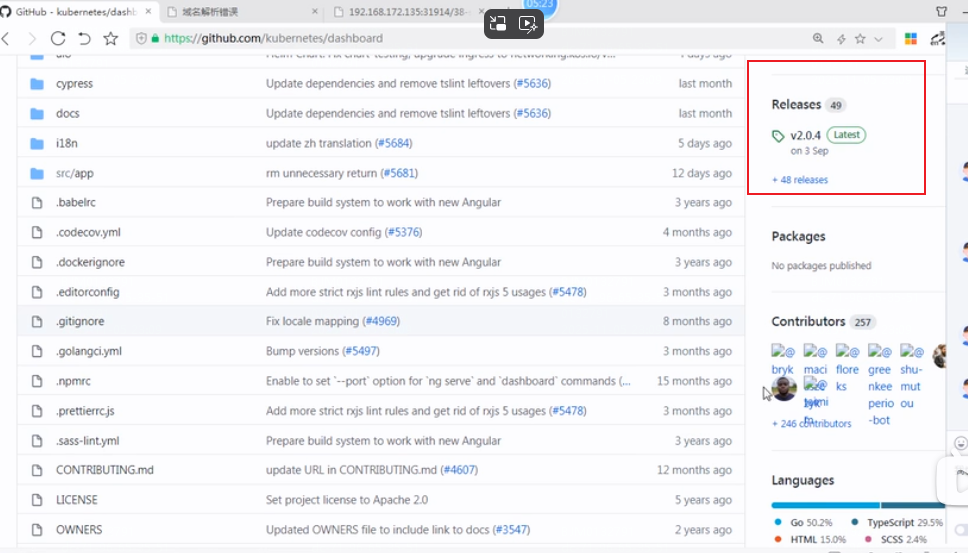The image size is (968, 553).
Task: Open contributor floreks profile
Action: pyautogui.click(x=847, y=369)
